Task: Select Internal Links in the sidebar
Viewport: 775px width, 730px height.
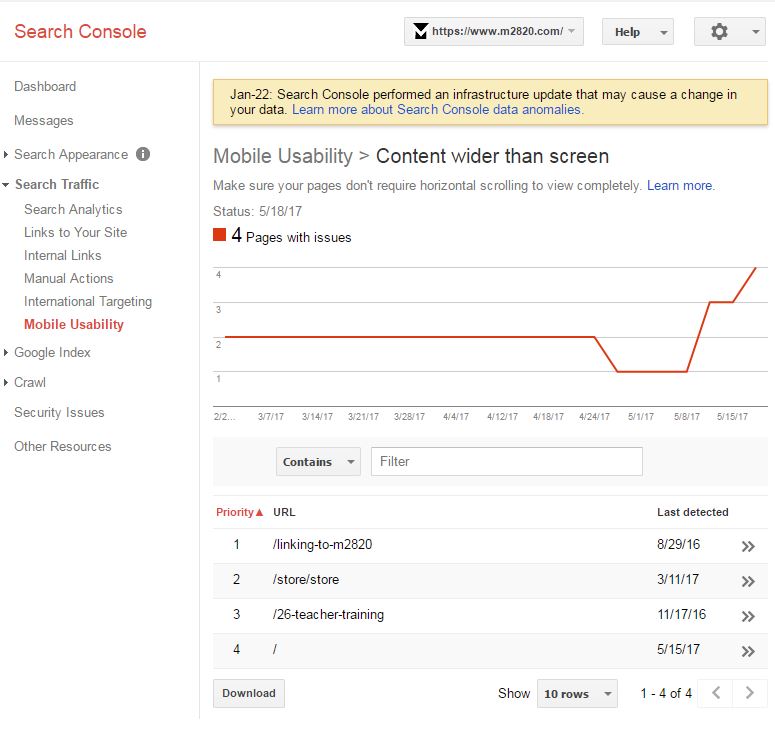Action: click(x=63, y=255)
